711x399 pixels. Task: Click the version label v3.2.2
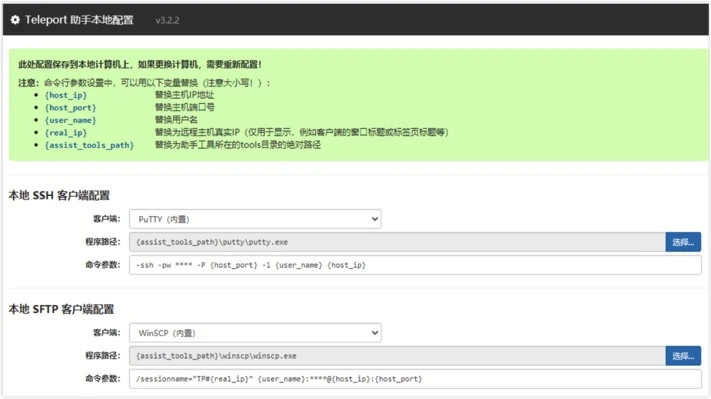pos(167,20)
